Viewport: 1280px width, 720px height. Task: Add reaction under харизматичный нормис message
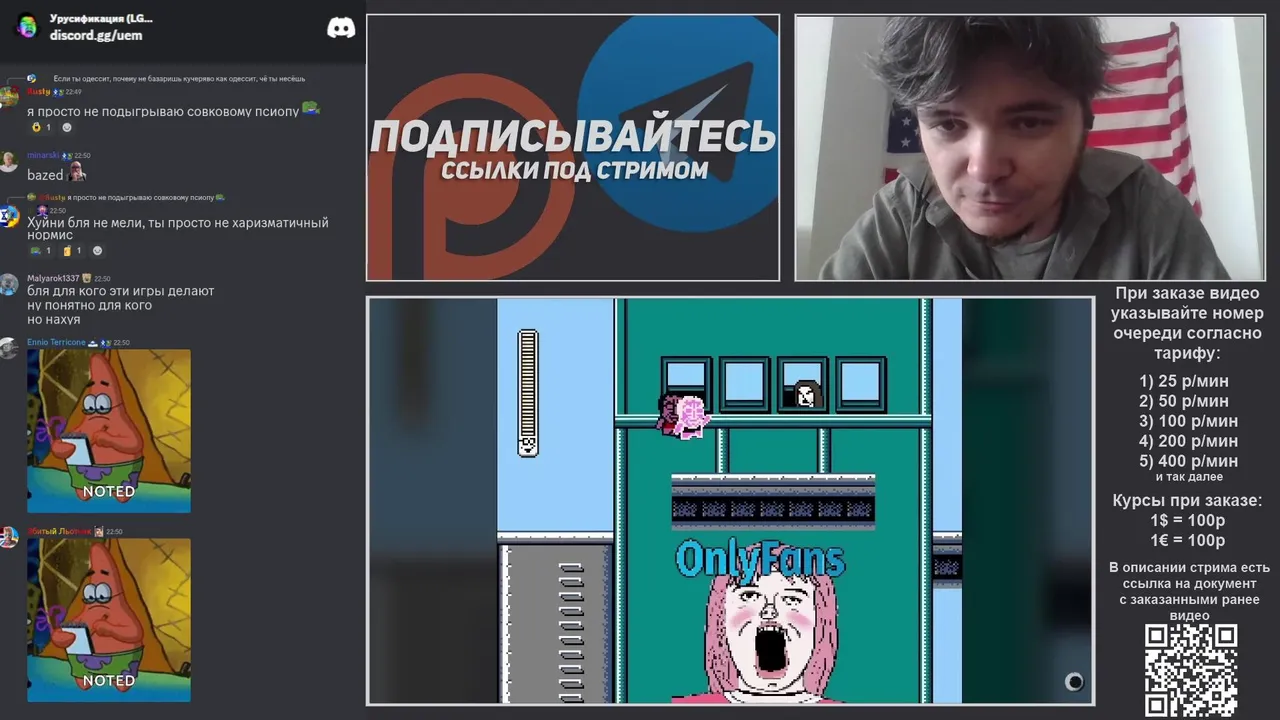click(x=97, y=250)
